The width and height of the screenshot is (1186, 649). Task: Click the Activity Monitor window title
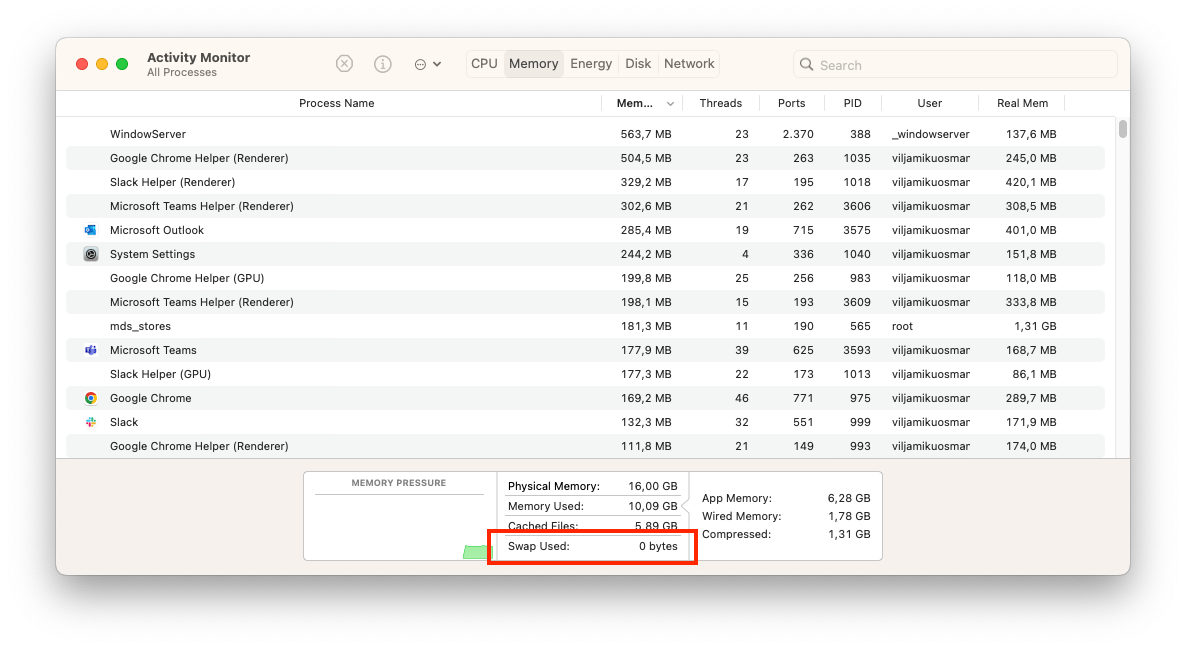point(198,57)
